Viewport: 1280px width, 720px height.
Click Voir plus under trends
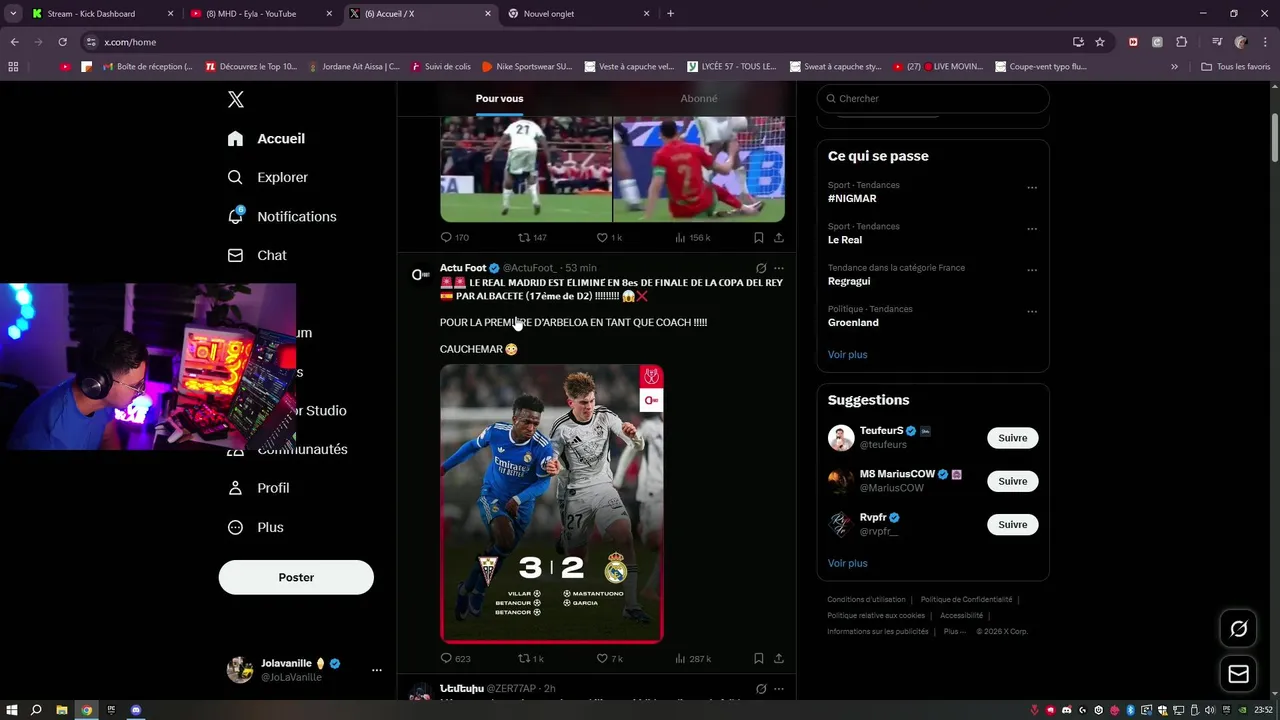click(847, 355)
